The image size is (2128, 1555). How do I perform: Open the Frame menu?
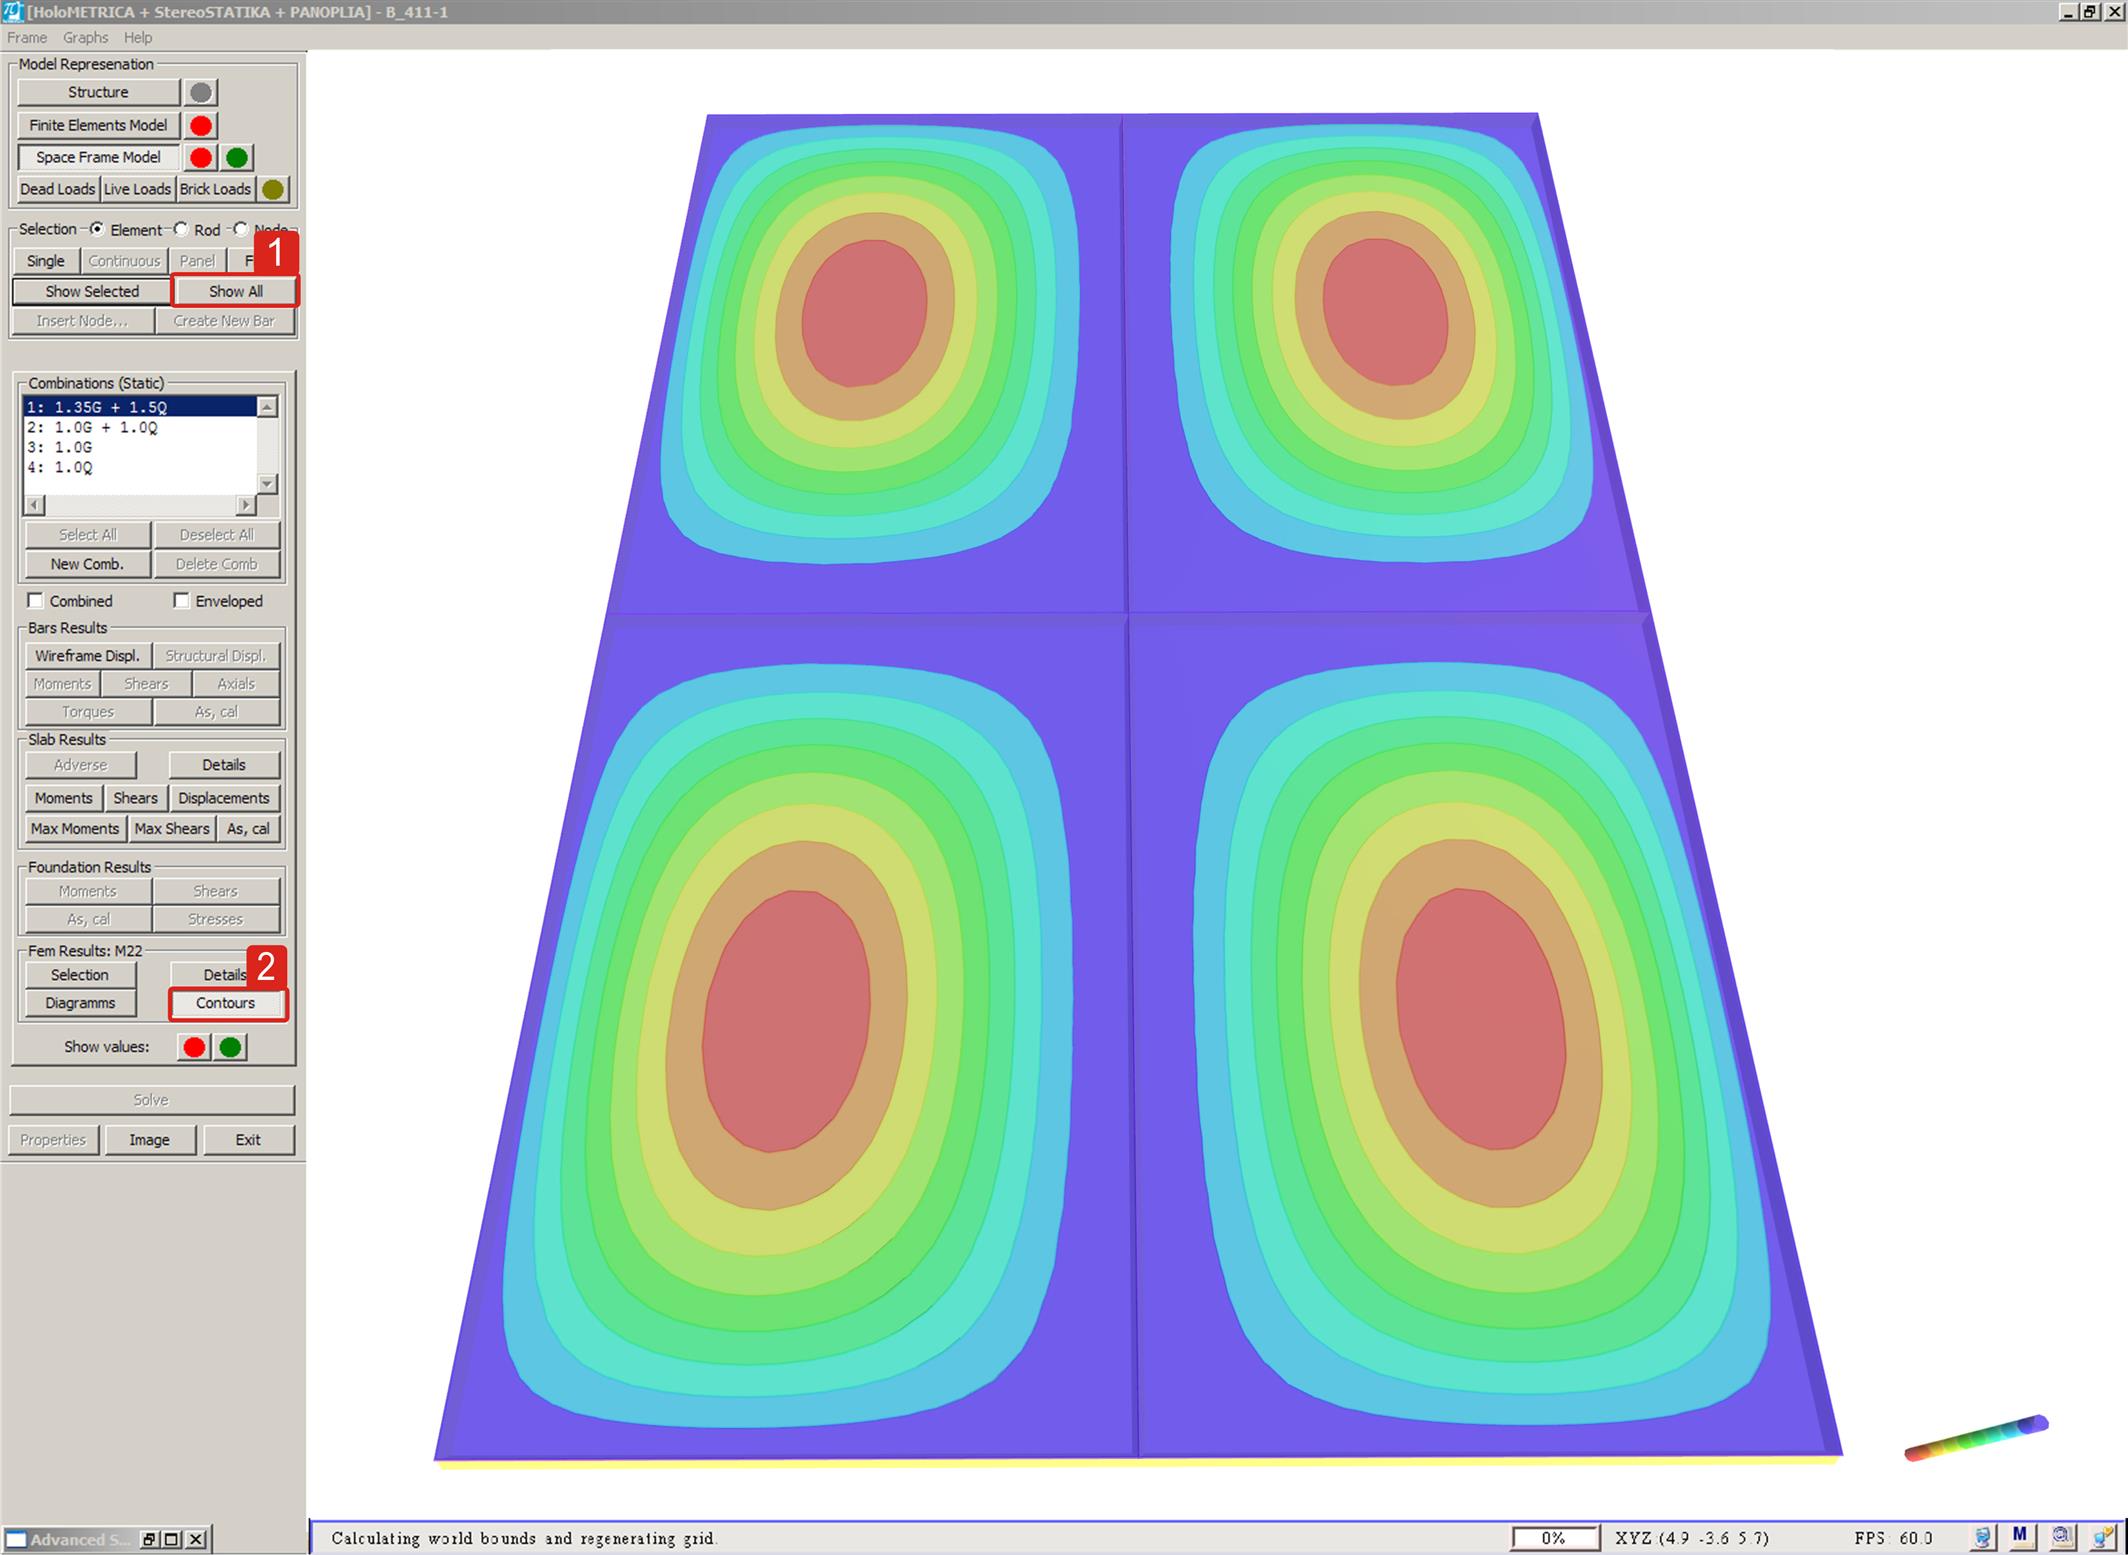point(27,38)
